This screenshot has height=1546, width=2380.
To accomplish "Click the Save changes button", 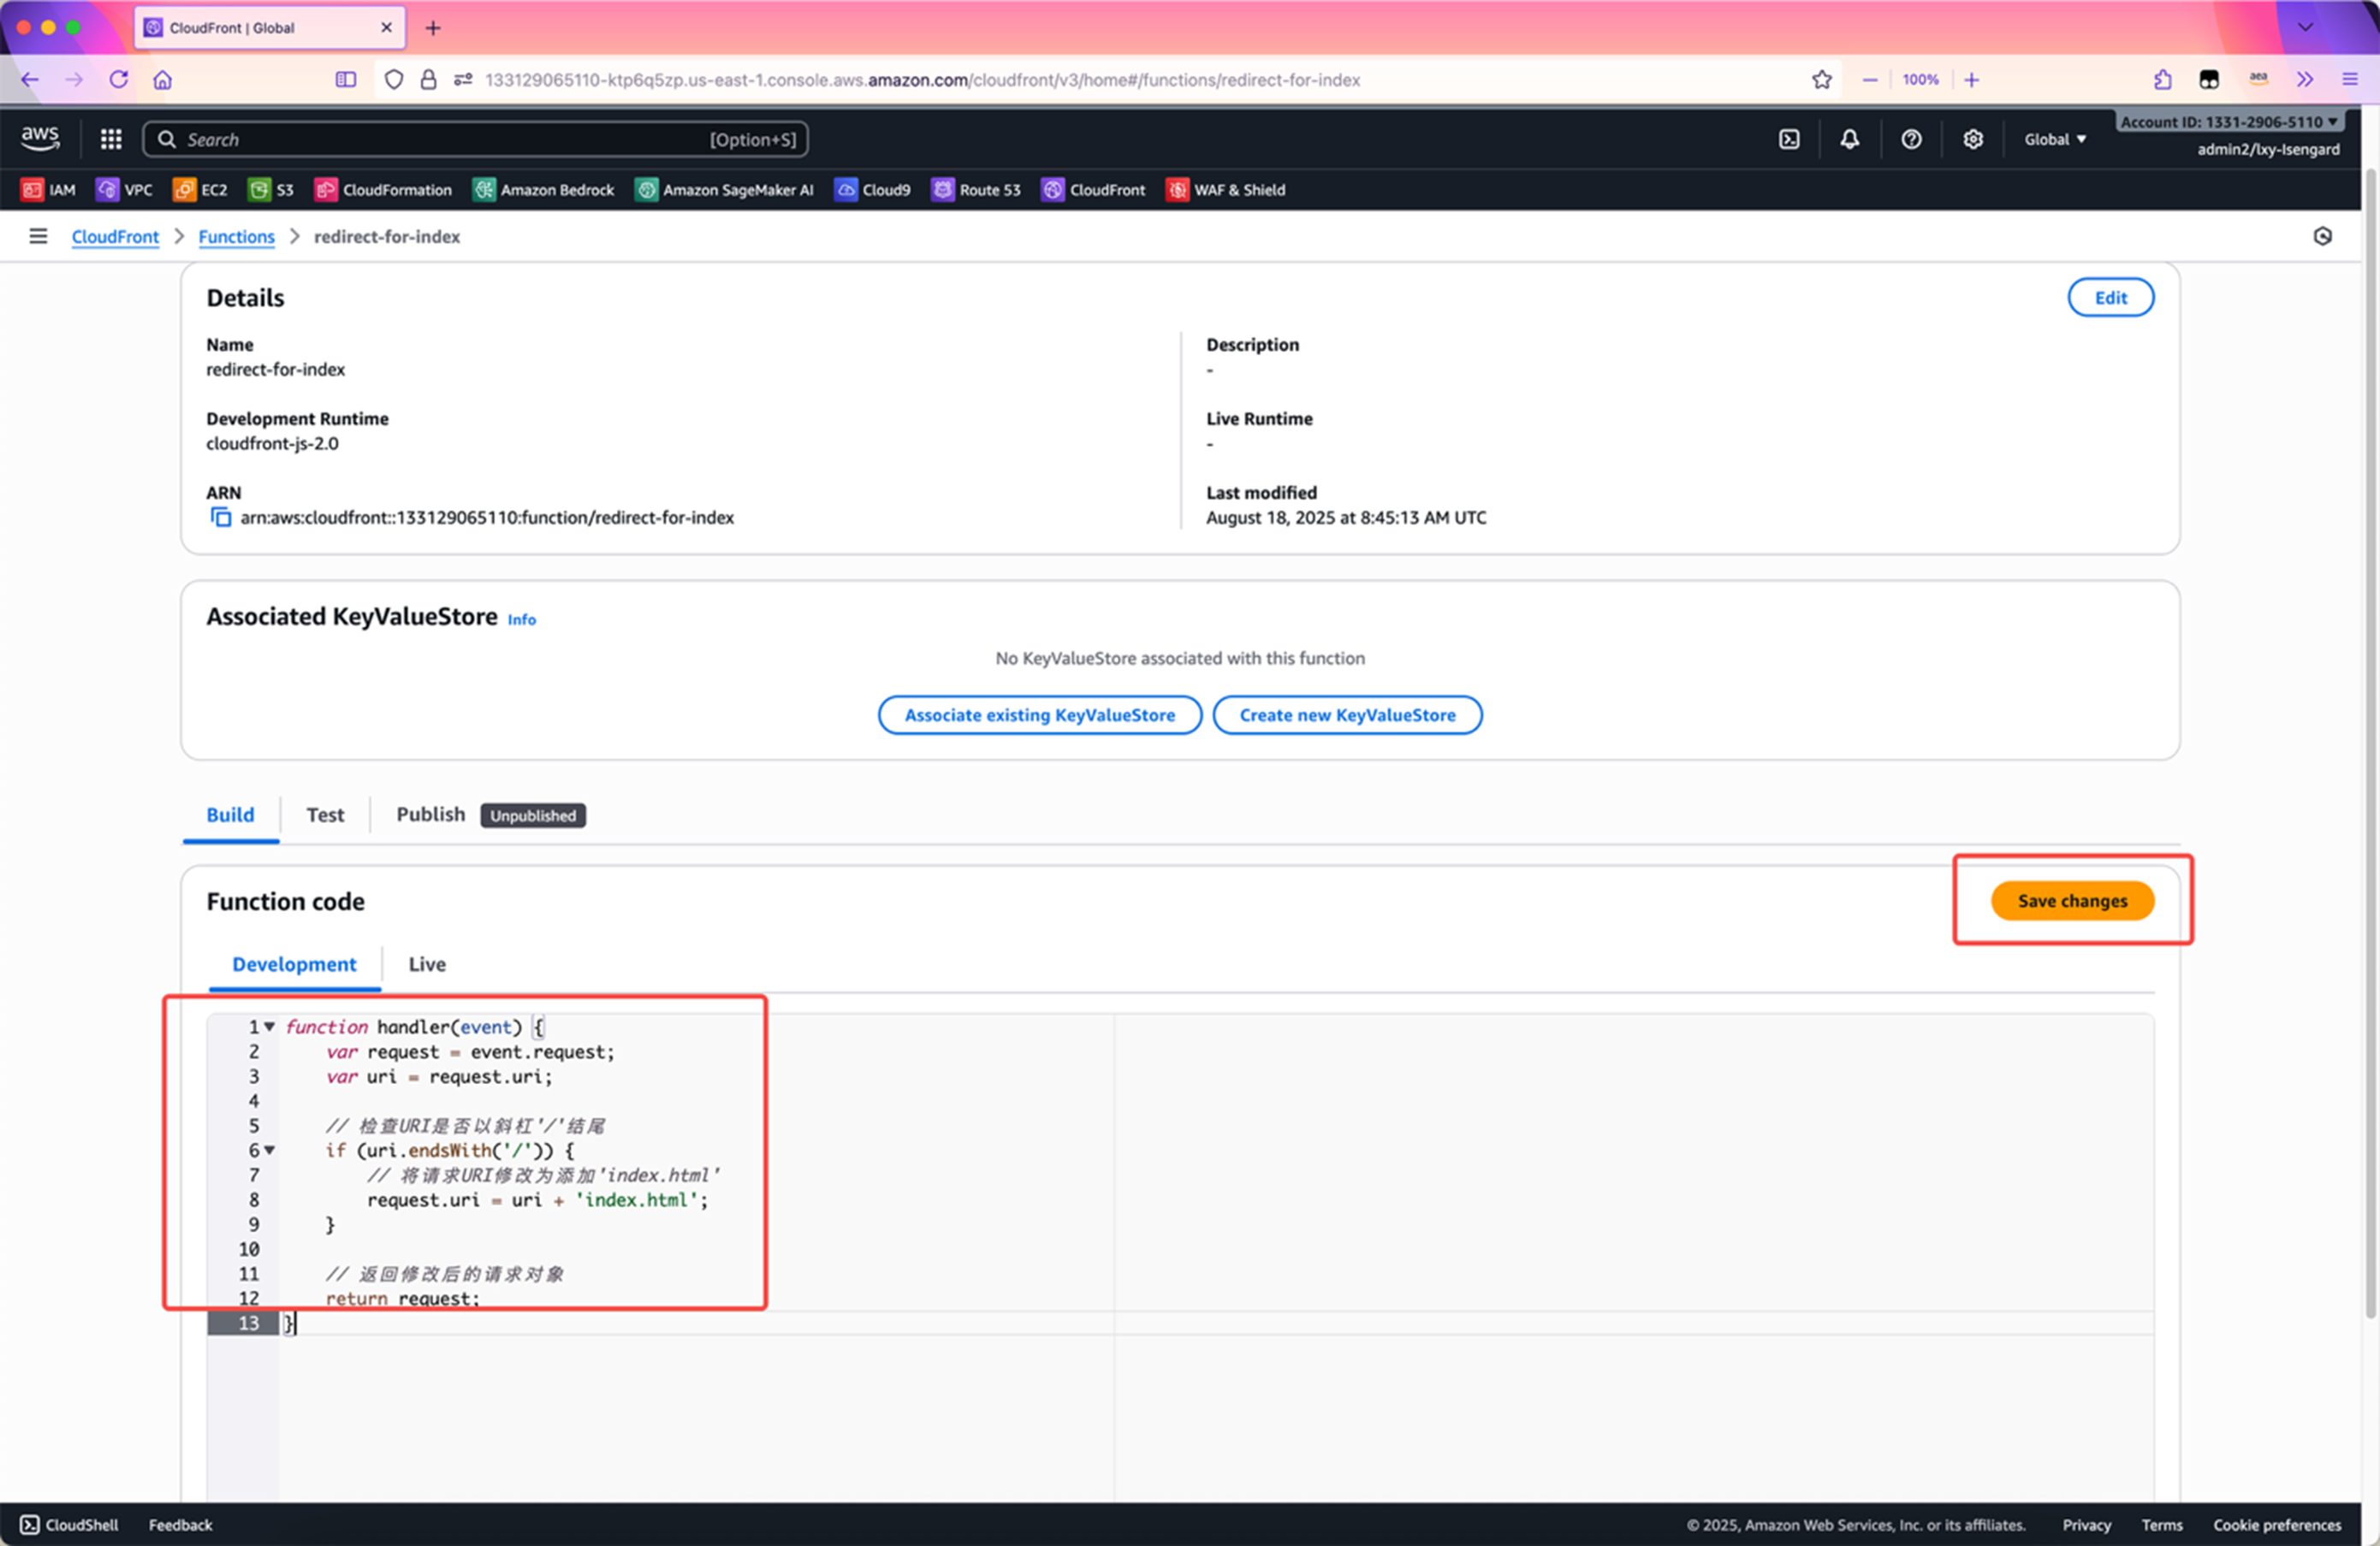I will tap(2071, 901).
